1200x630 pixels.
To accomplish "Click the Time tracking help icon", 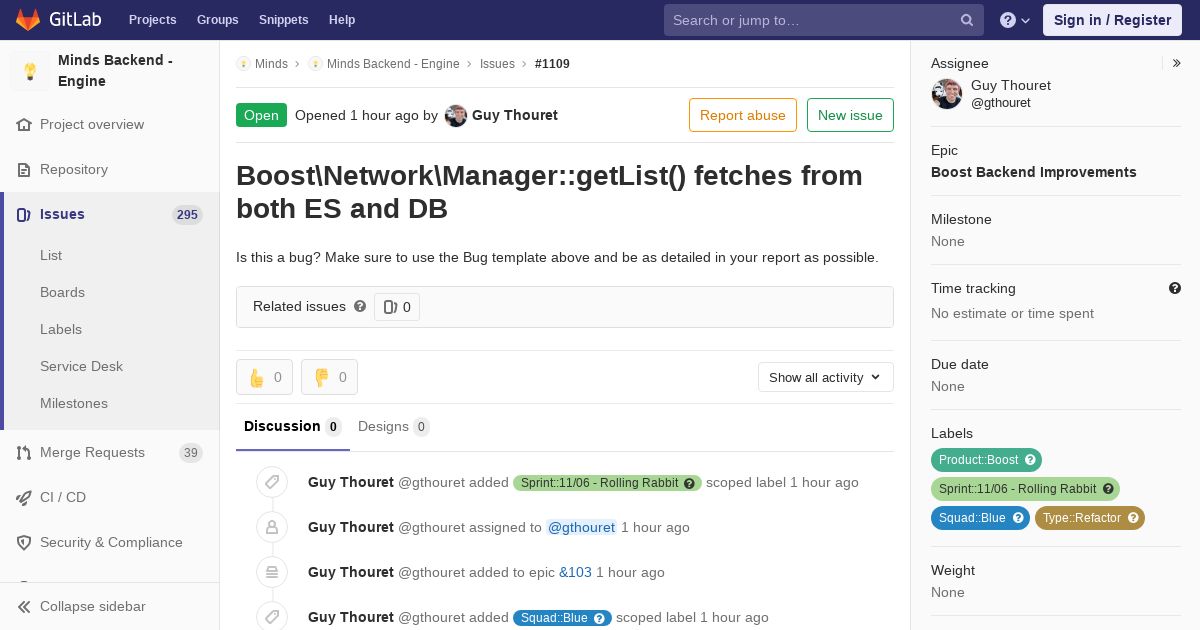I will click(1175, 288).
